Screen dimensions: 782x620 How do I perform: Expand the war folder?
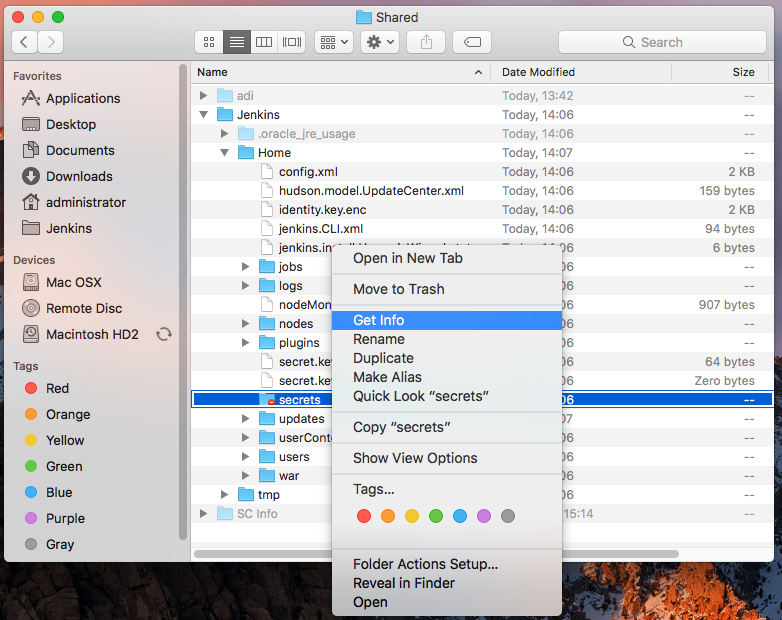[x=245, y=475]
